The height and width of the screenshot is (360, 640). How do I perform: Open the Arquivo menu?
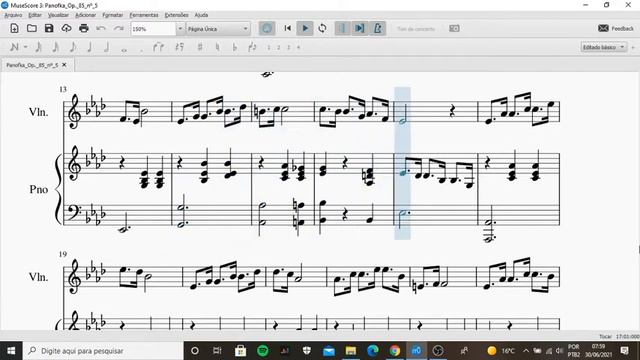(13, 15)
